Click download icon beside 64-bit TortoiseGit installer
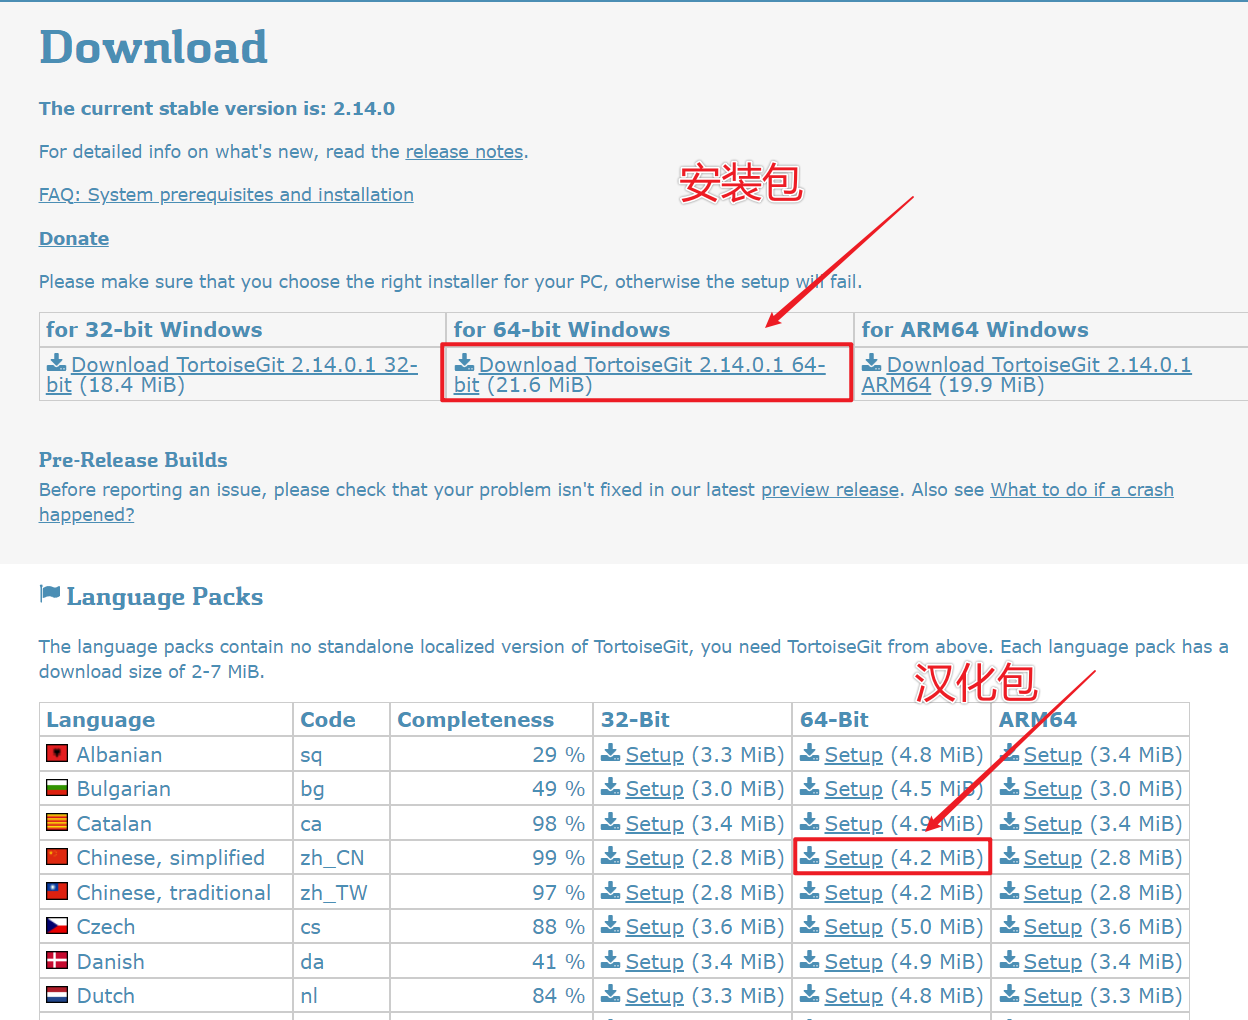This screenshot has height=1020, width=1248. [464, 362]
